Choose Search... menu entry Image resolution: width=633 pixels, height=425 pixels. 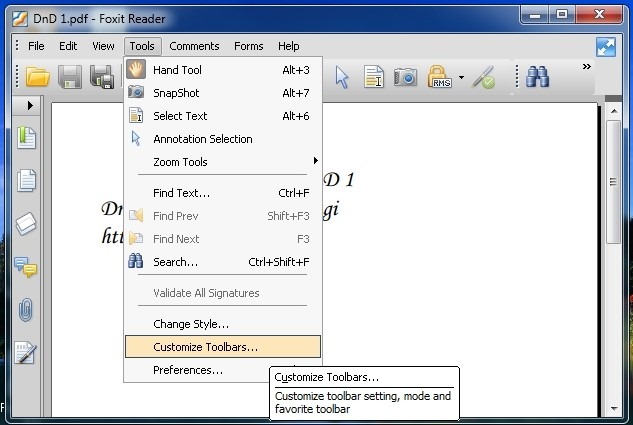(223, 262)
